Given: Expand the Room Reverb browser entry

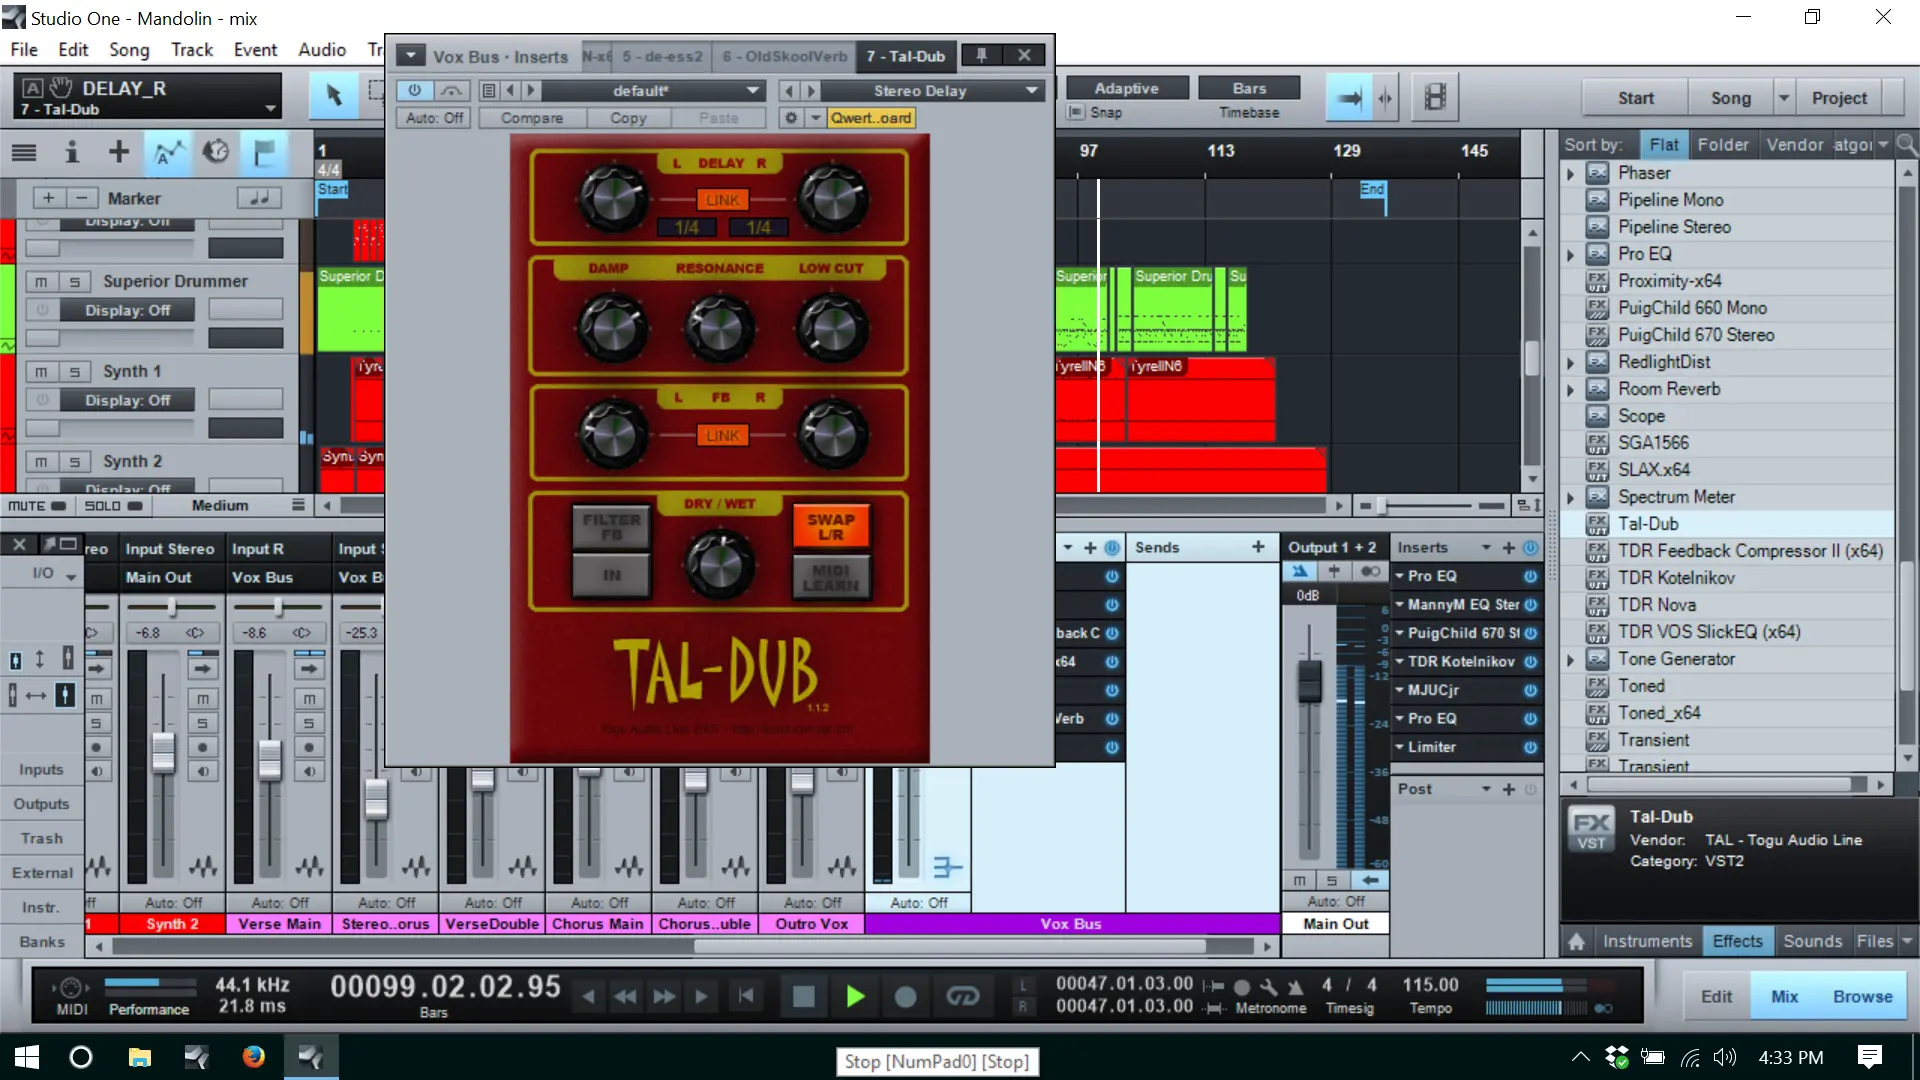Looking at the screenshot, I should [1570, 389].
